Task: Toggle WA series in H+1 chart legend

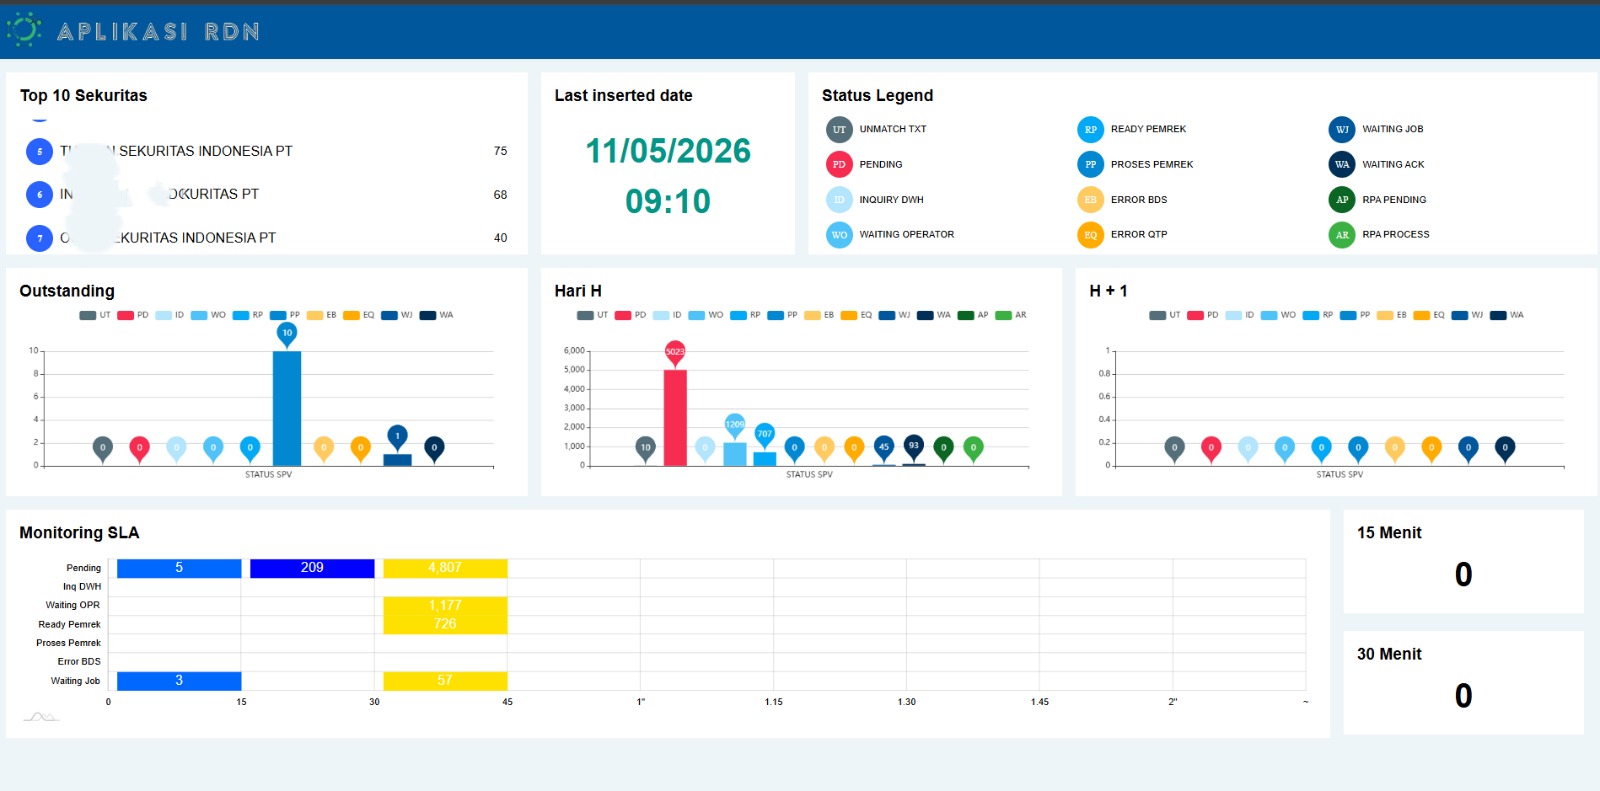Action: click(x=1507, y=315)
